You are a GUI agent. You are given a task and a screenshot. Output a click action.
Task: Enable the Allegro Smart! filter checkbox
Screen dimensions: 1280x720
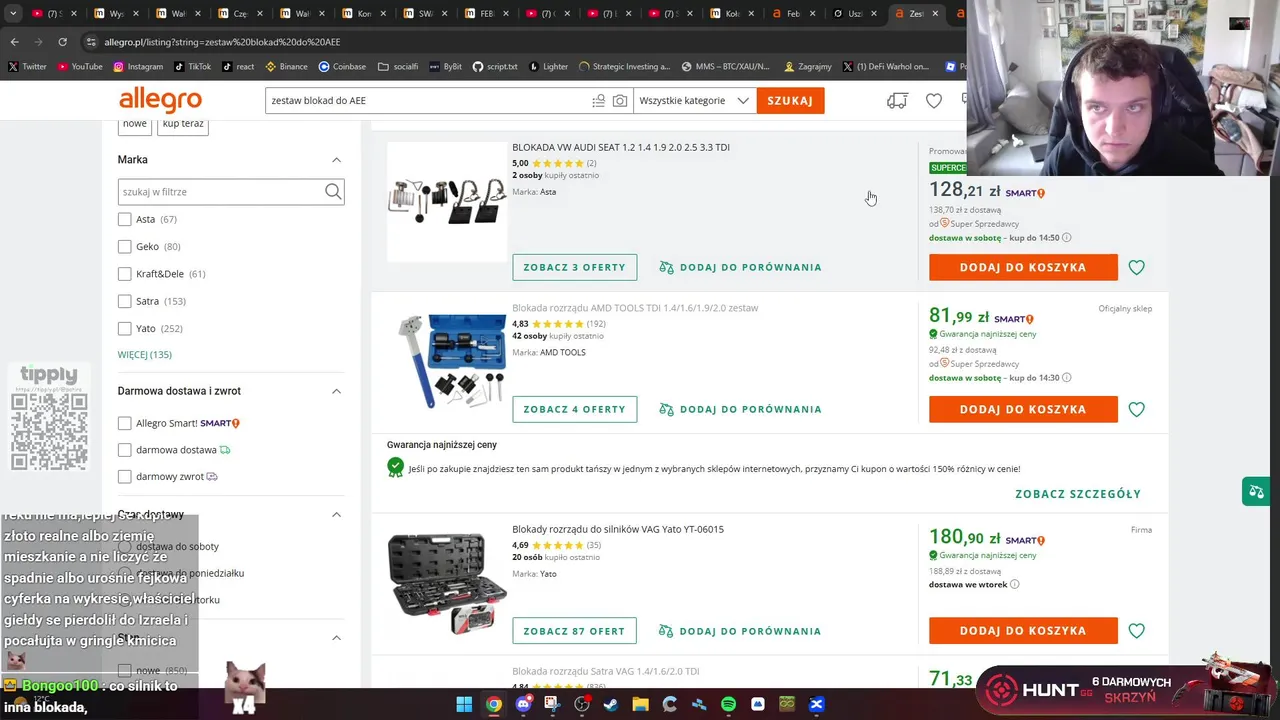[x=124, y=423]
